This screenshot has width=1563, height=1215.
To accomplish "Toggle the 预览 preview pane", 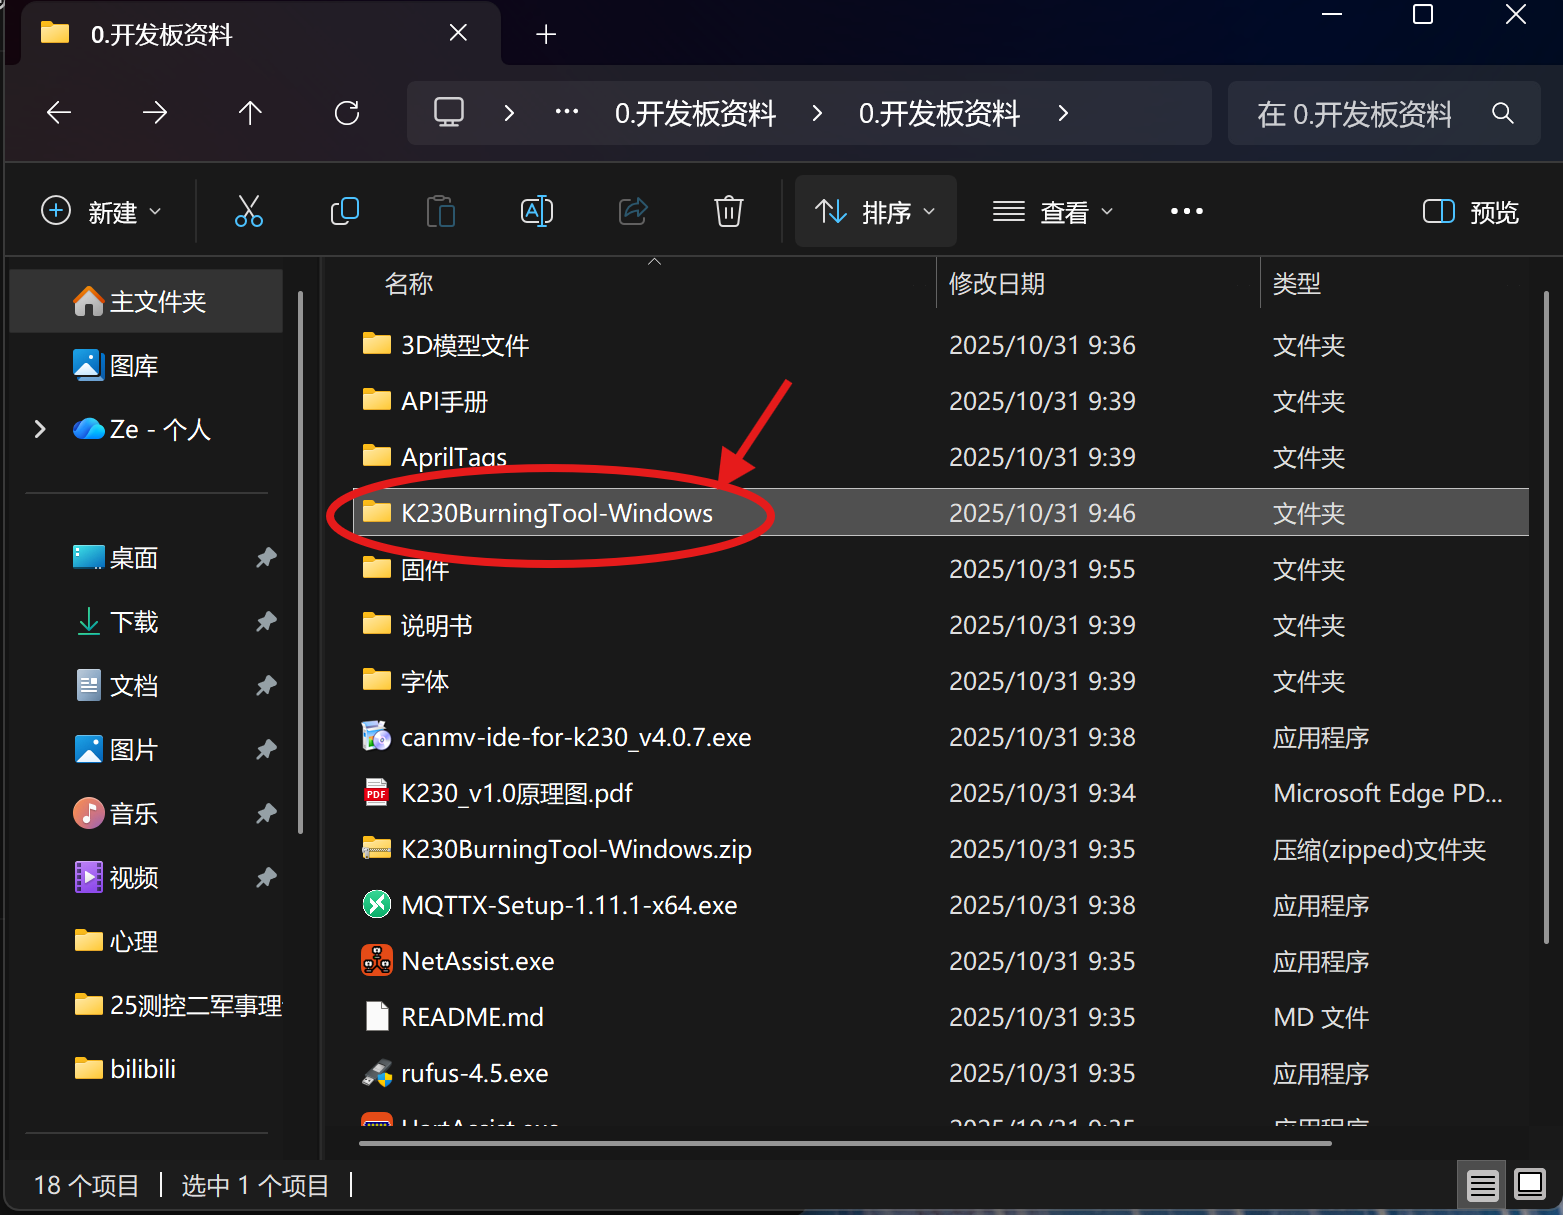I will tap(1470, 211).
